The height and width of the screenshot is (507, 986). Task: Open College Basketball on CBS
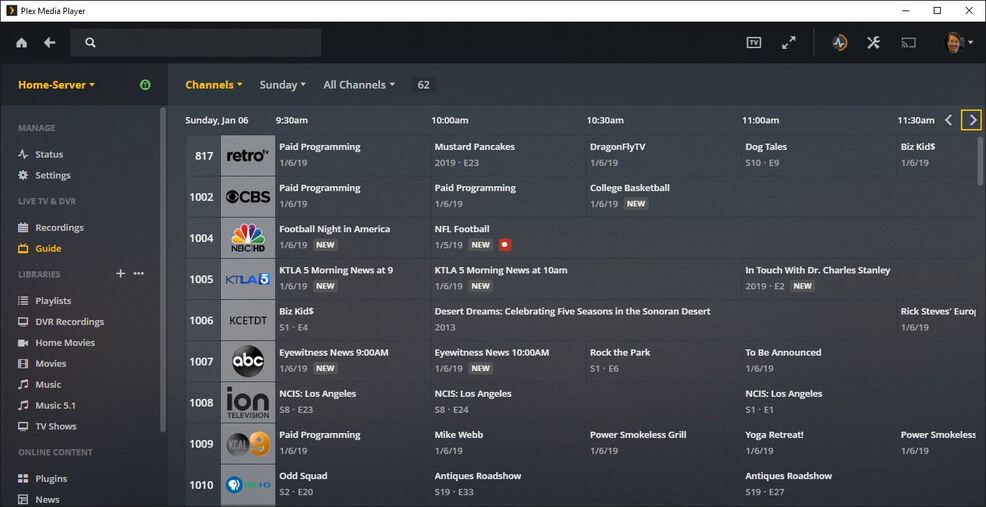coord(783,196)
